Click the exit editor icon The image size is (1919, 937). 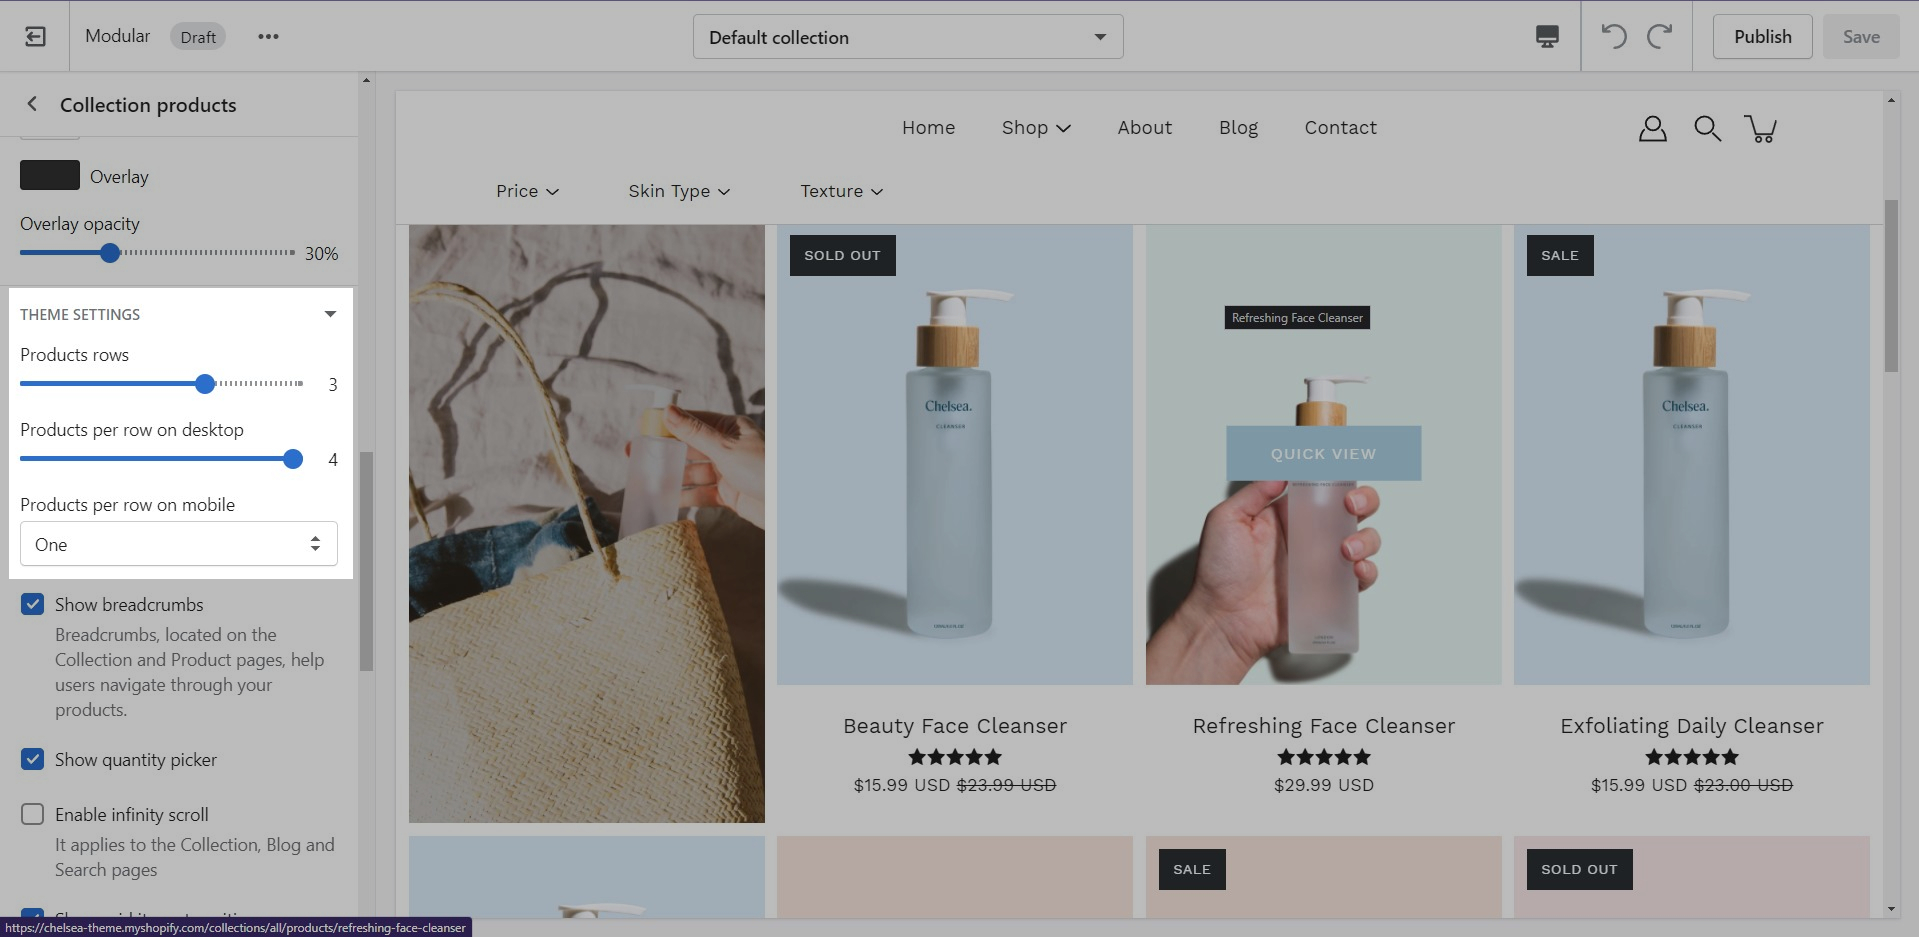coord(35,37)
